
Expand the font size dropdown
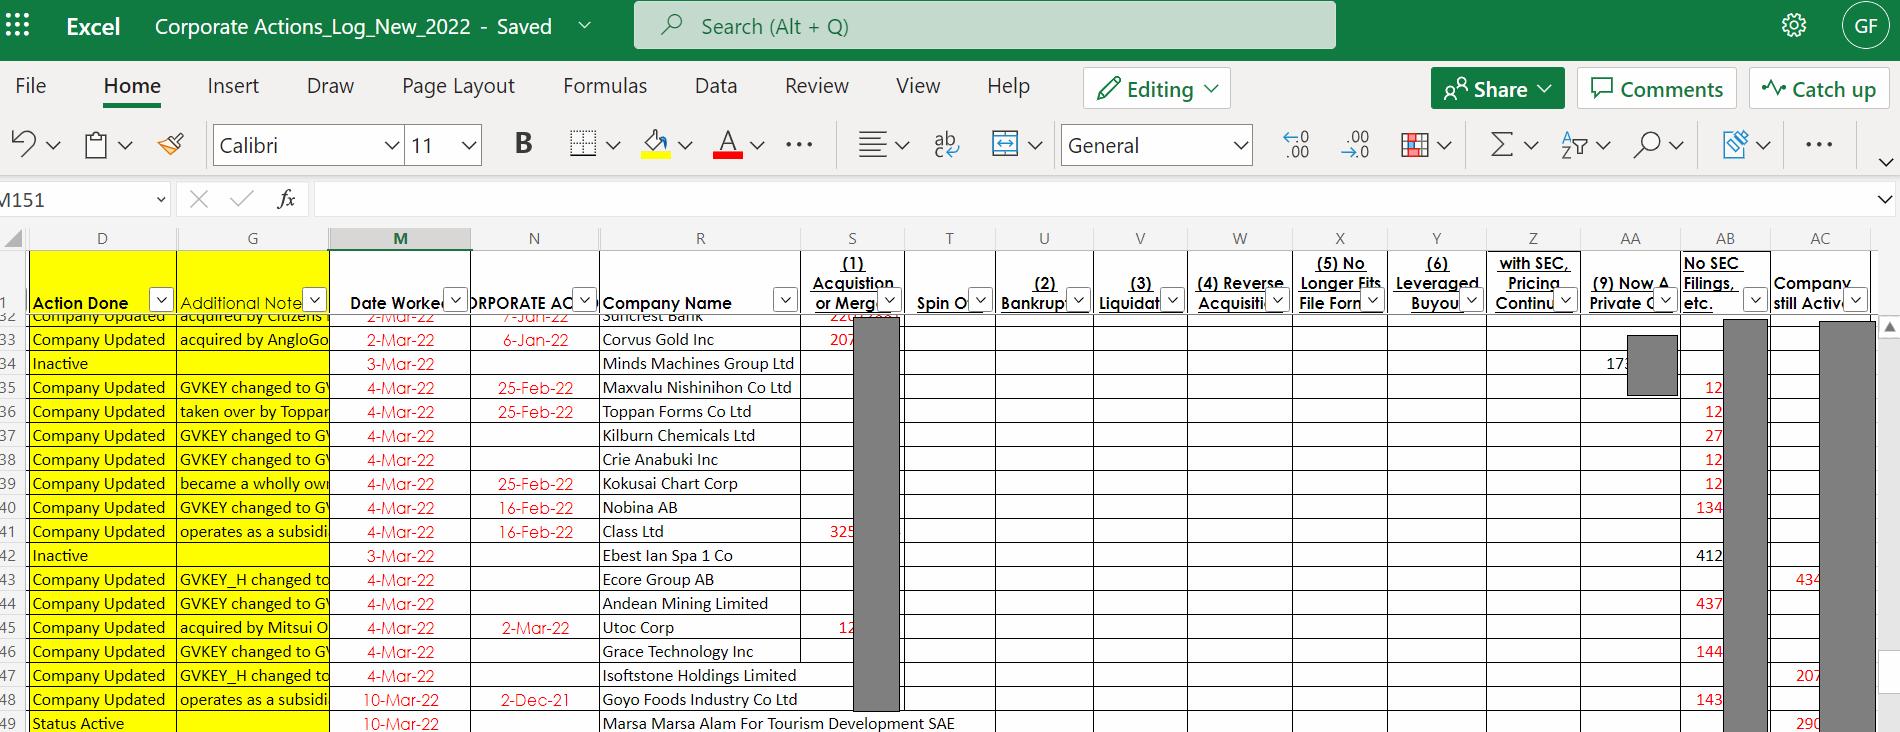(x=469, y=146)
